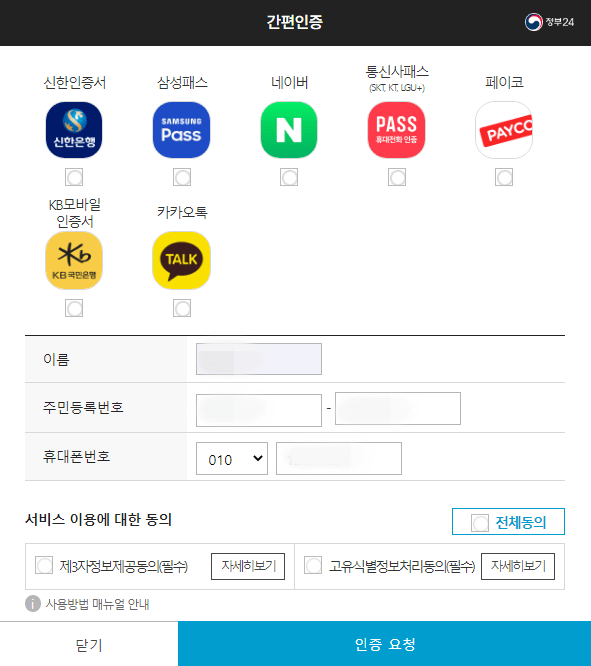Focus the first 주민등록번호 input box
The width and height of the screenshot is (591, 666).
point(259,410)
